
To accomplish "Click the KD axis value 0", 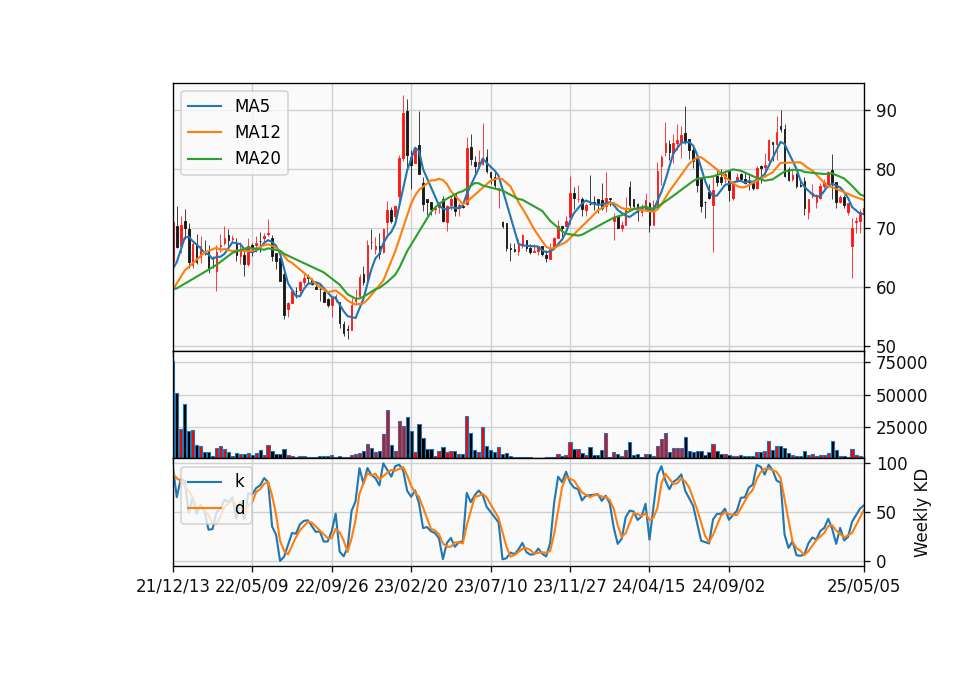I will [x=881, y=561].
